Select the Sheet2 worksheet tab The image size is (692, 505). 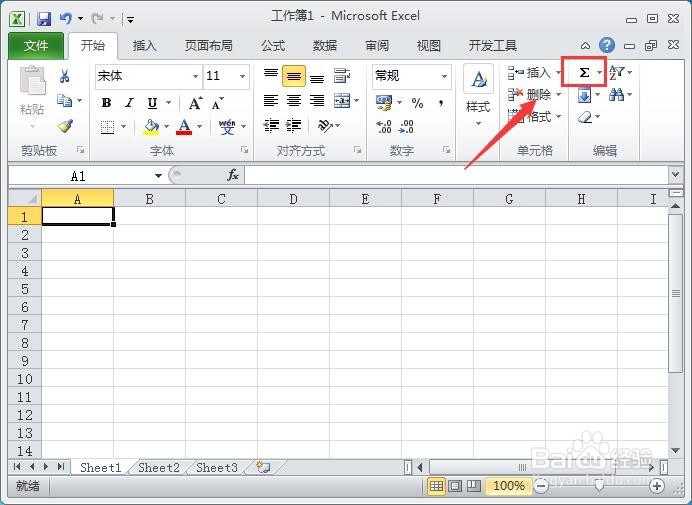pyautogui.click(x=159, y=467)
